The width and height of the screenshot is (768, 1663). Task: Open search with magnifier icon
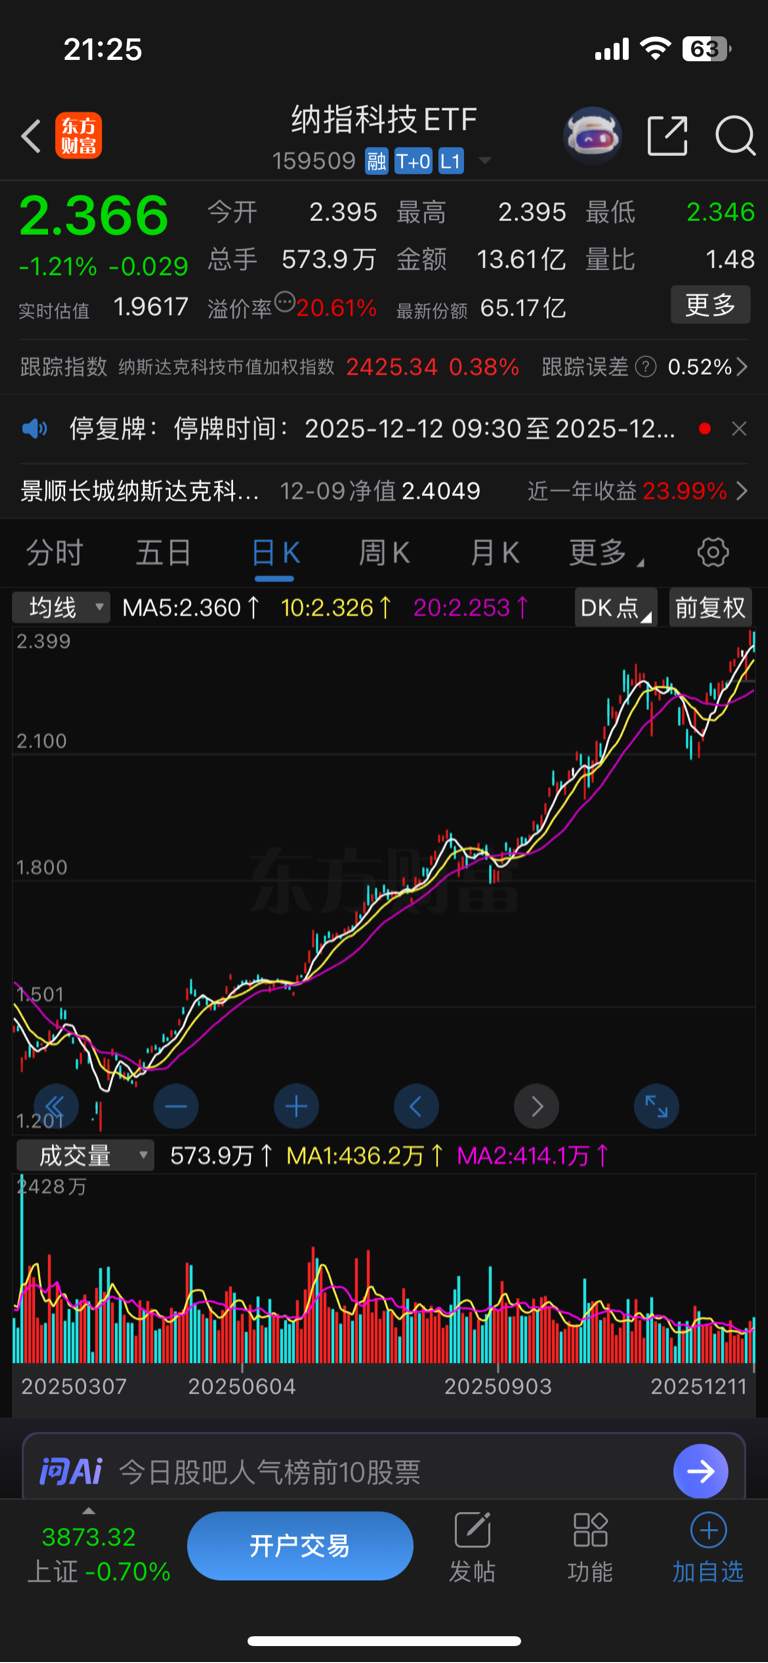pos(735,135)
